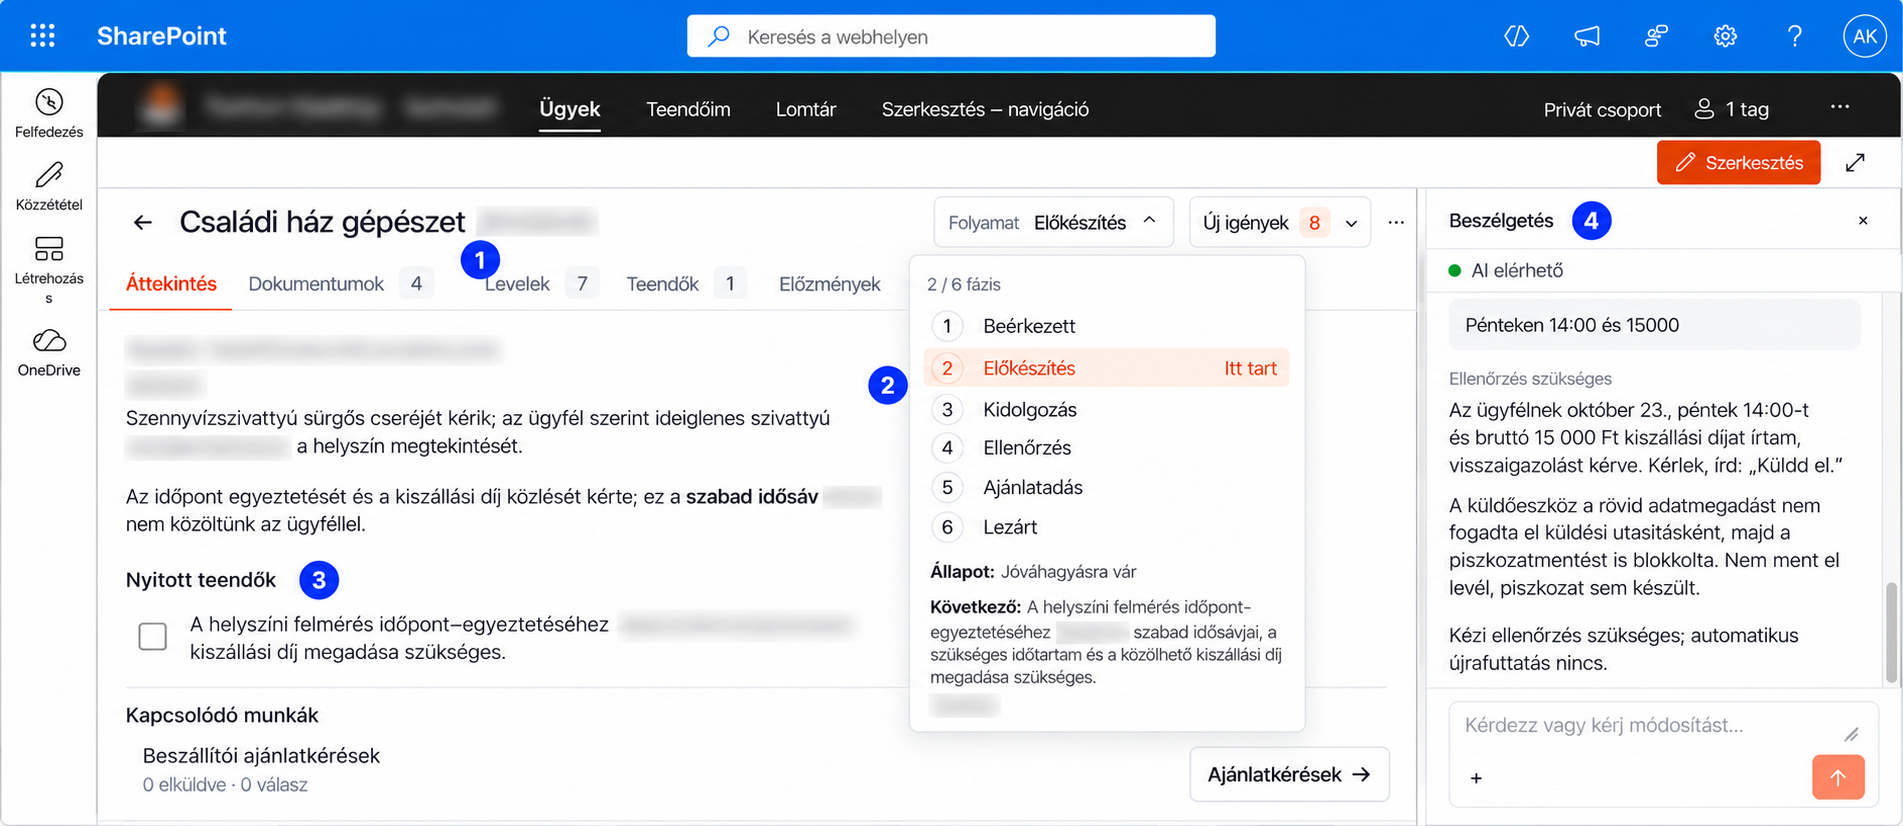This screenshot has width=1903, height=826.
Task: Collapse the Folyamat Előkészítés dropdown
Action: (1053, 222)
